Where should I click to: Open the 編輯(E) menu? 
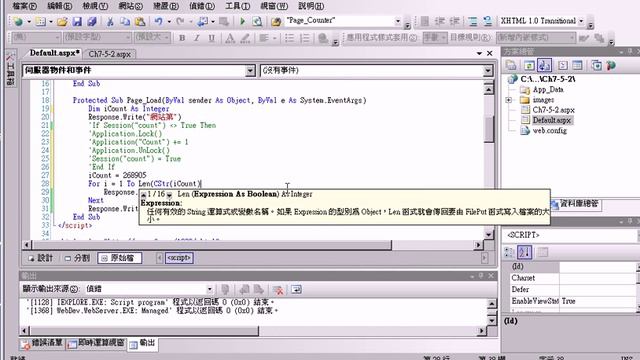coord(60,6)
